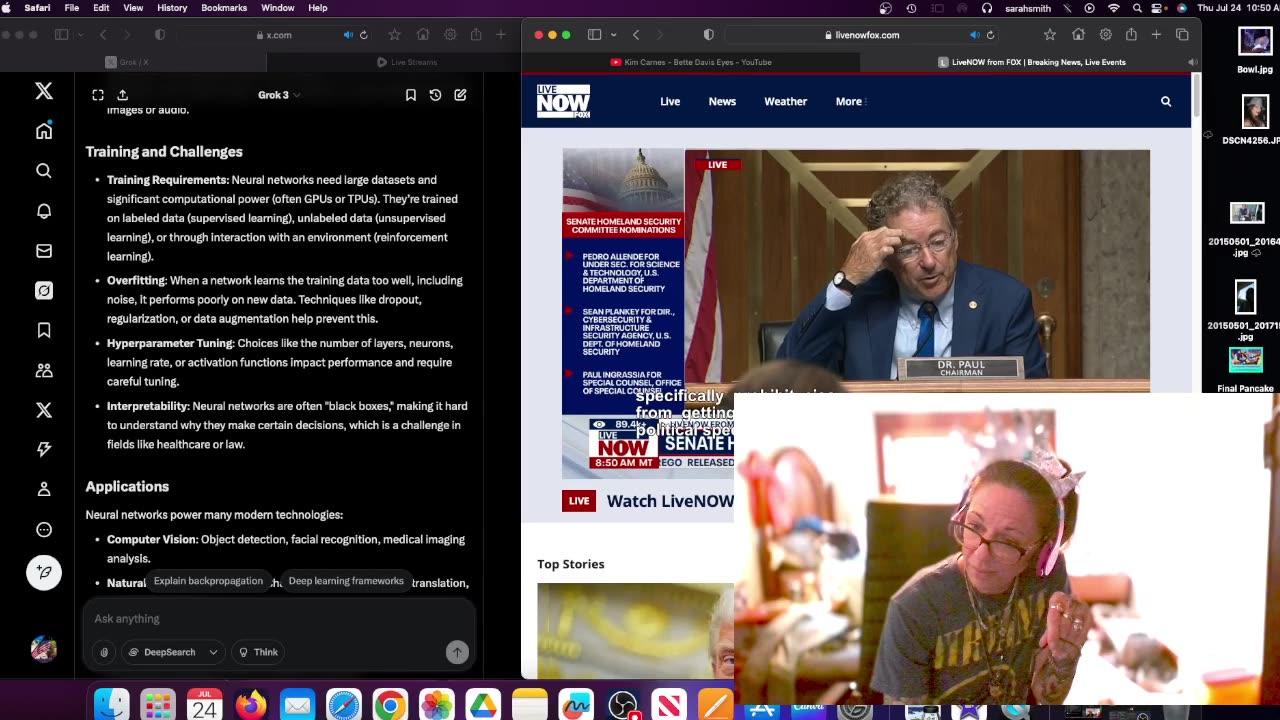Mute audio on the x.com tab
1280x720 pixels.
(x=348, y=35)
